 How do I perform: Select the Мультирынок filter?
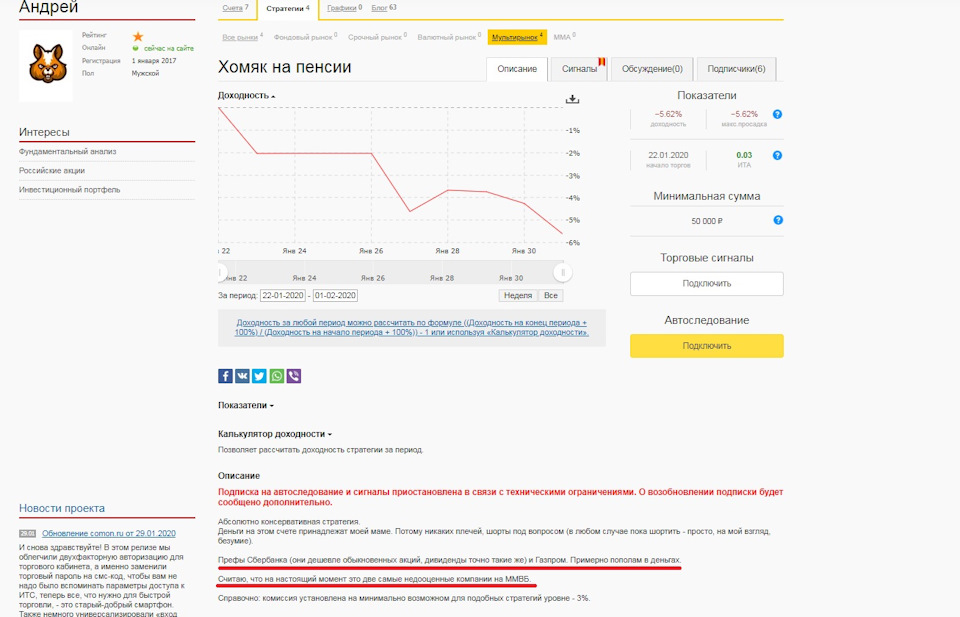pos(517,37)
